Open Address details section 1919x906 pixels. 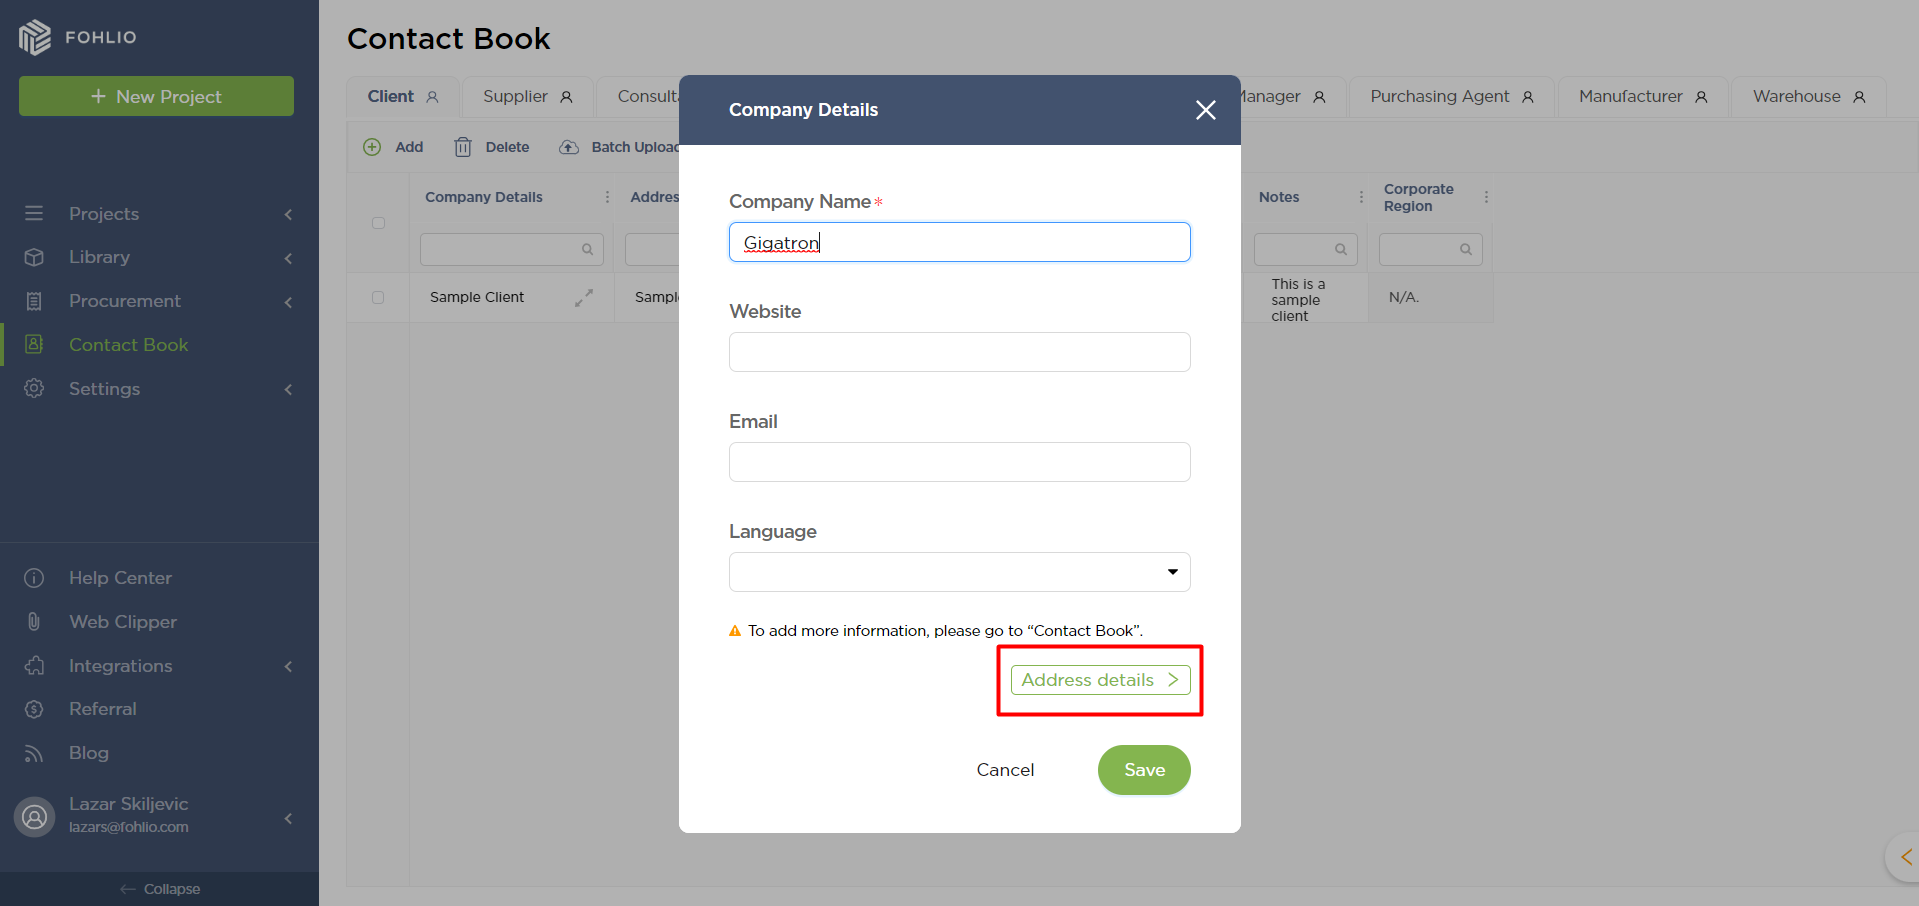coord(1100,680)
